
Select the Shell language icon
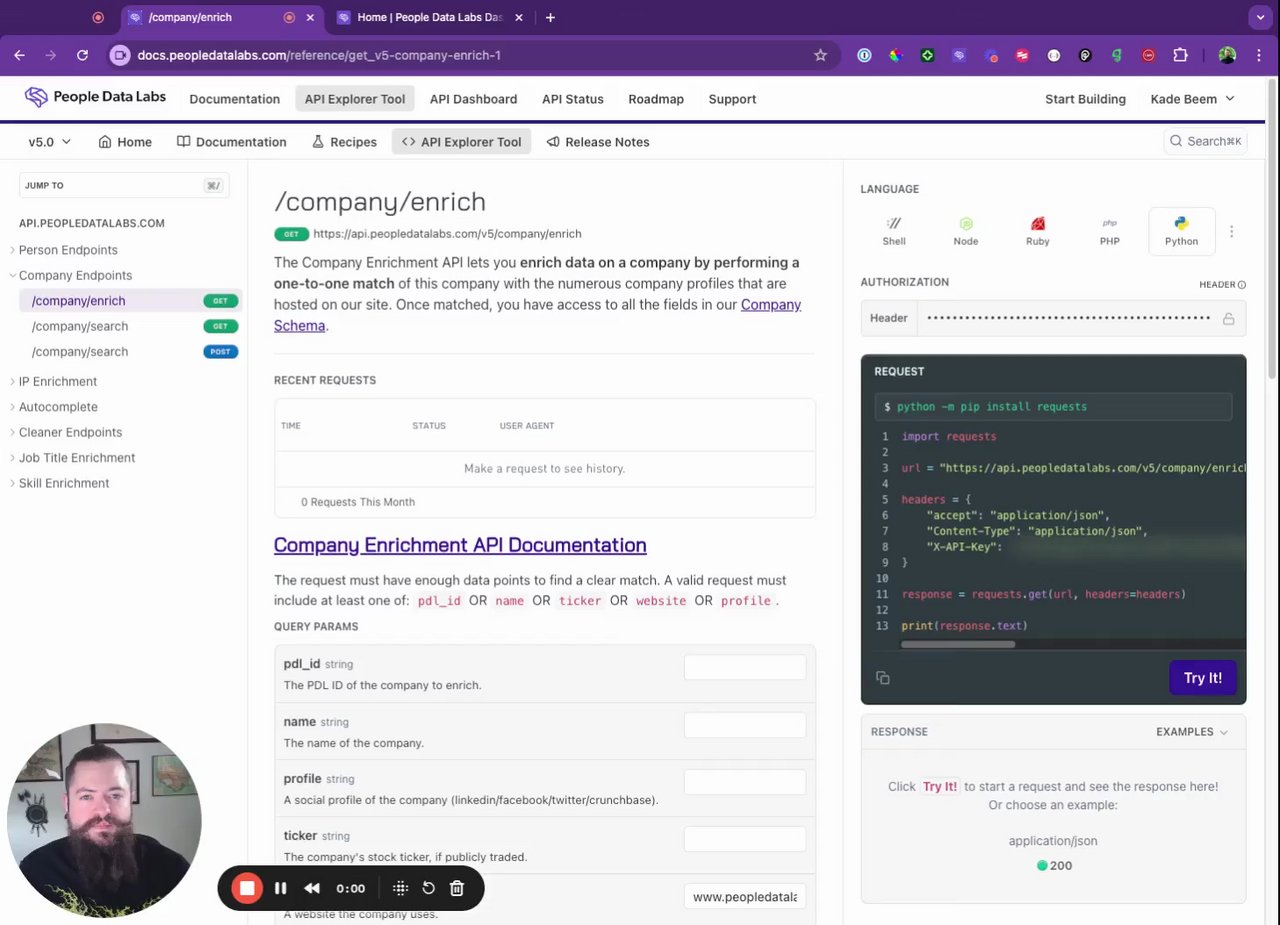click(894, 231)
